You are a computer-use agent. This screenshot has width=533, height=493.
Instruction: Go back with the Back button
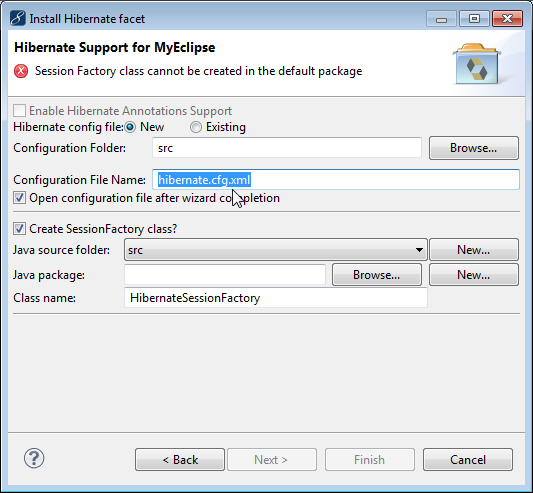pos(180,460)
